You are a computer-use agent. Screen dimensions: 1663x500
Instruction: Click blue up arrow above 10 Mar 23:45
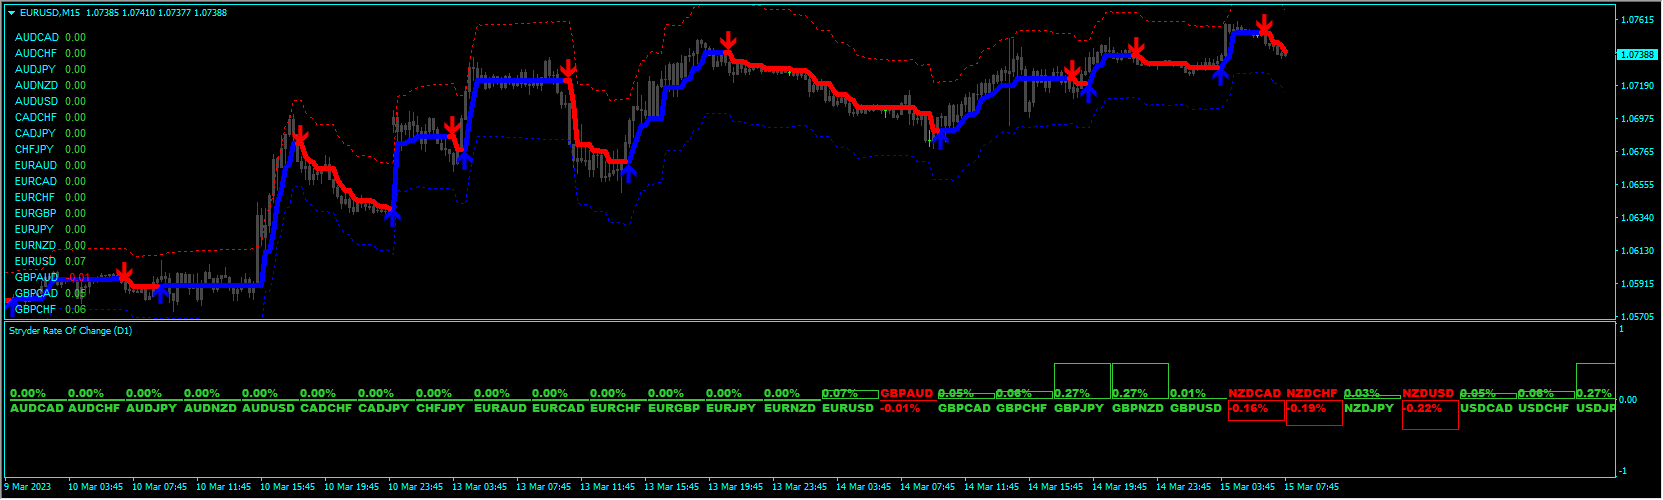point(393,215)
